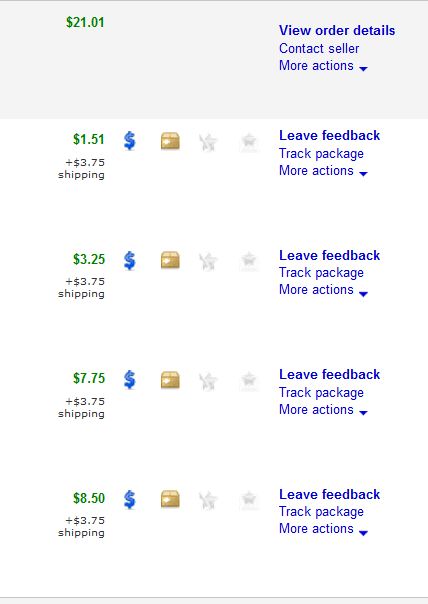Expand More actions for the $3.25 item

pyautogui.click(x=323, y=290)
